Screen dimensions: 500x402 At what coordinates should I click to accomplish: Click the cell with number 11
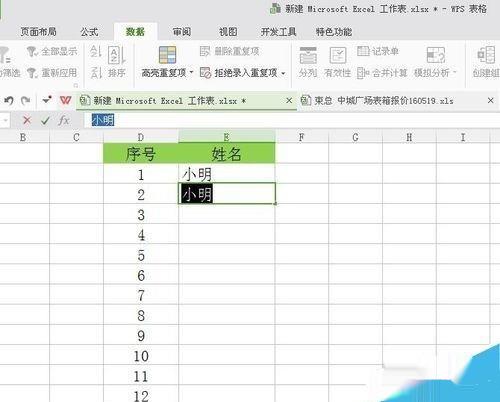(141, 375)
